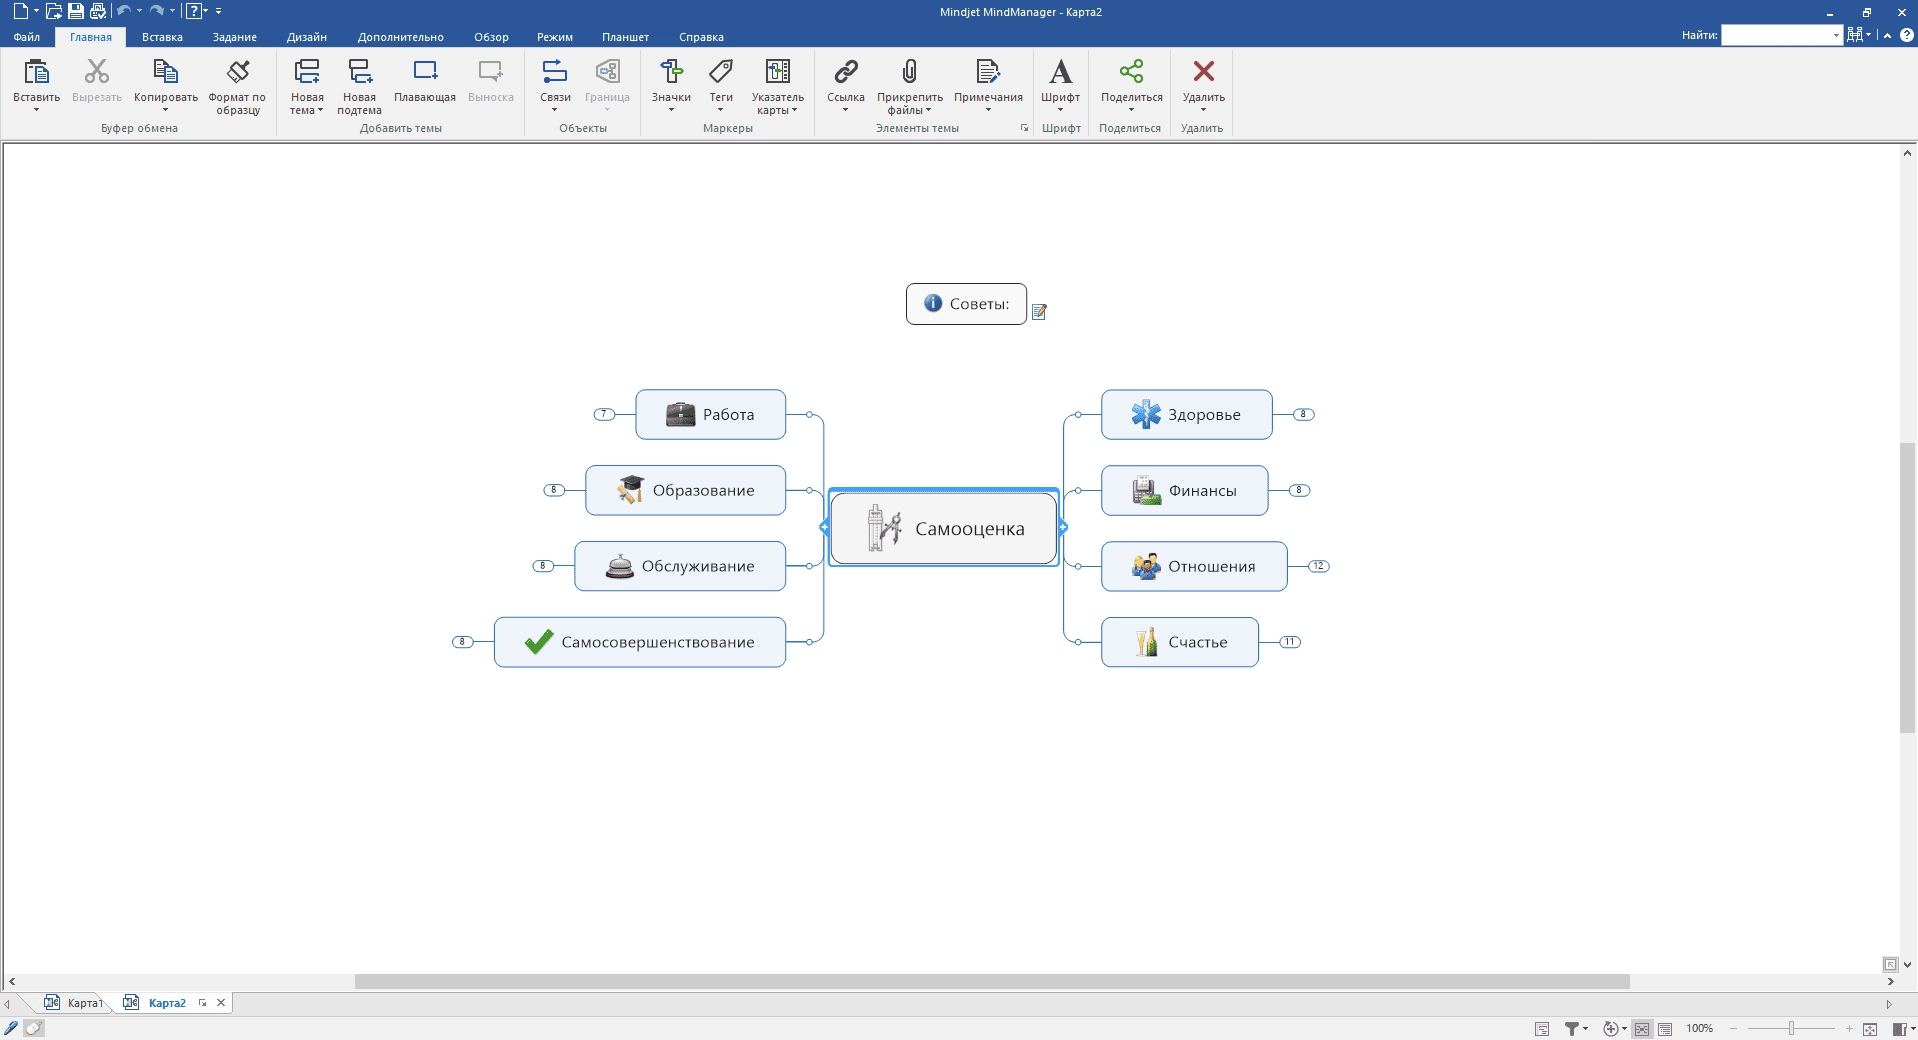Viewport: 1918px width, 1040px height.
Task: Click the help question mark in ribbon corner
Action: click(x=1907, y=35)
